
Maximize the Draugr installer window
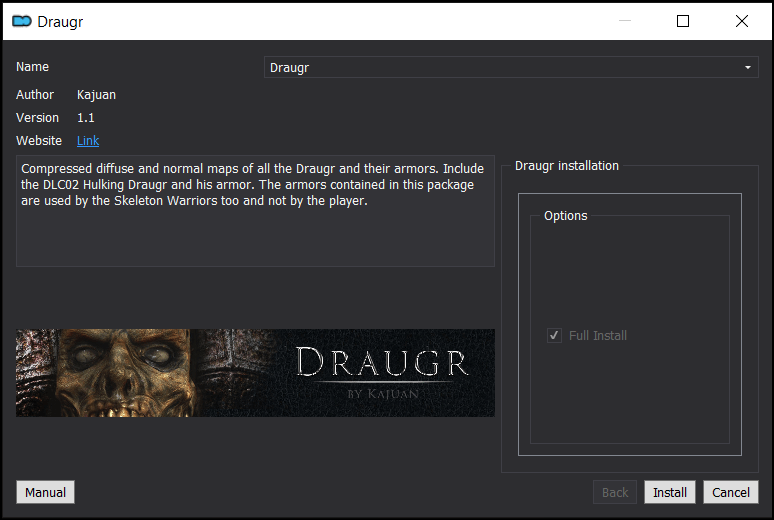click(683, 21)
